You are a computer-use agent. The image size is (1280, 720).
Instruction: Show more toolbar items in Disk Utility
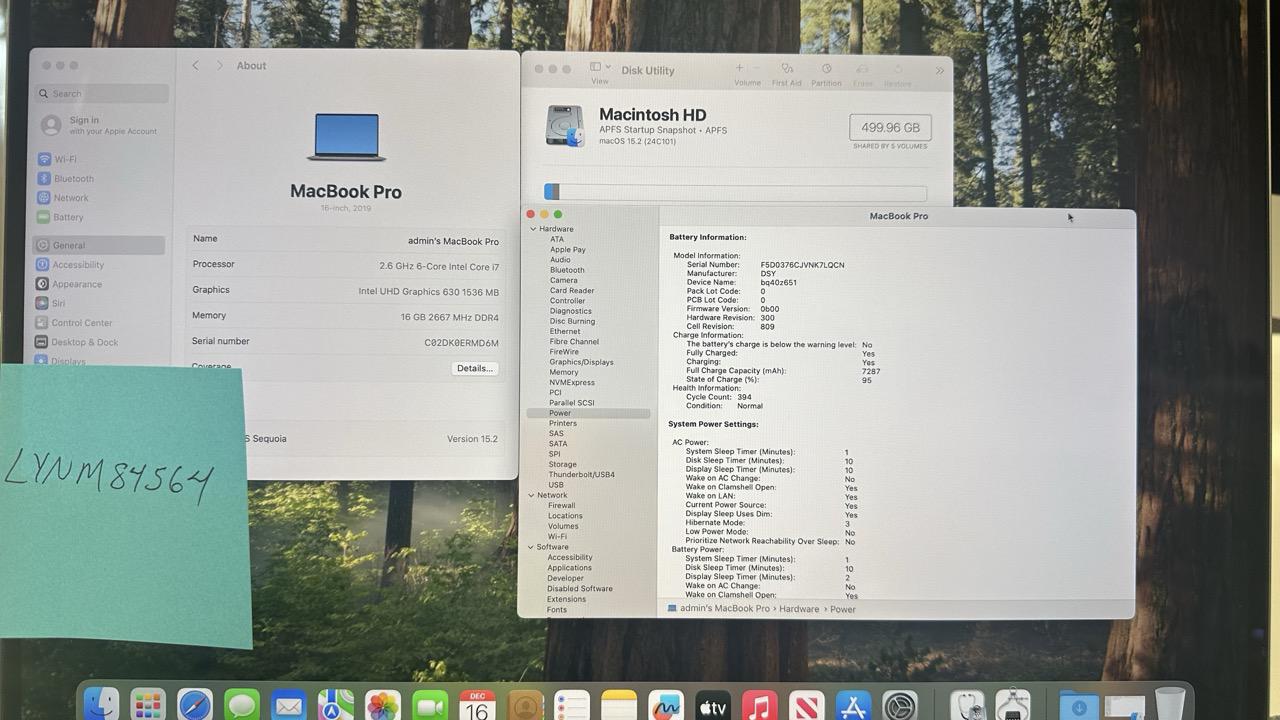coord(939,71)
